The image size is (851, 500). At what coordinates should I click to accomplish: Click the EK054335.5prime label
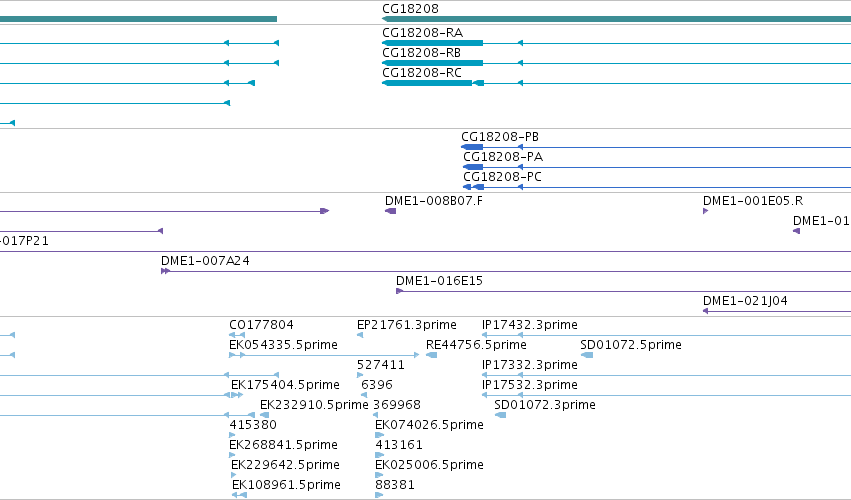point(283,345)
